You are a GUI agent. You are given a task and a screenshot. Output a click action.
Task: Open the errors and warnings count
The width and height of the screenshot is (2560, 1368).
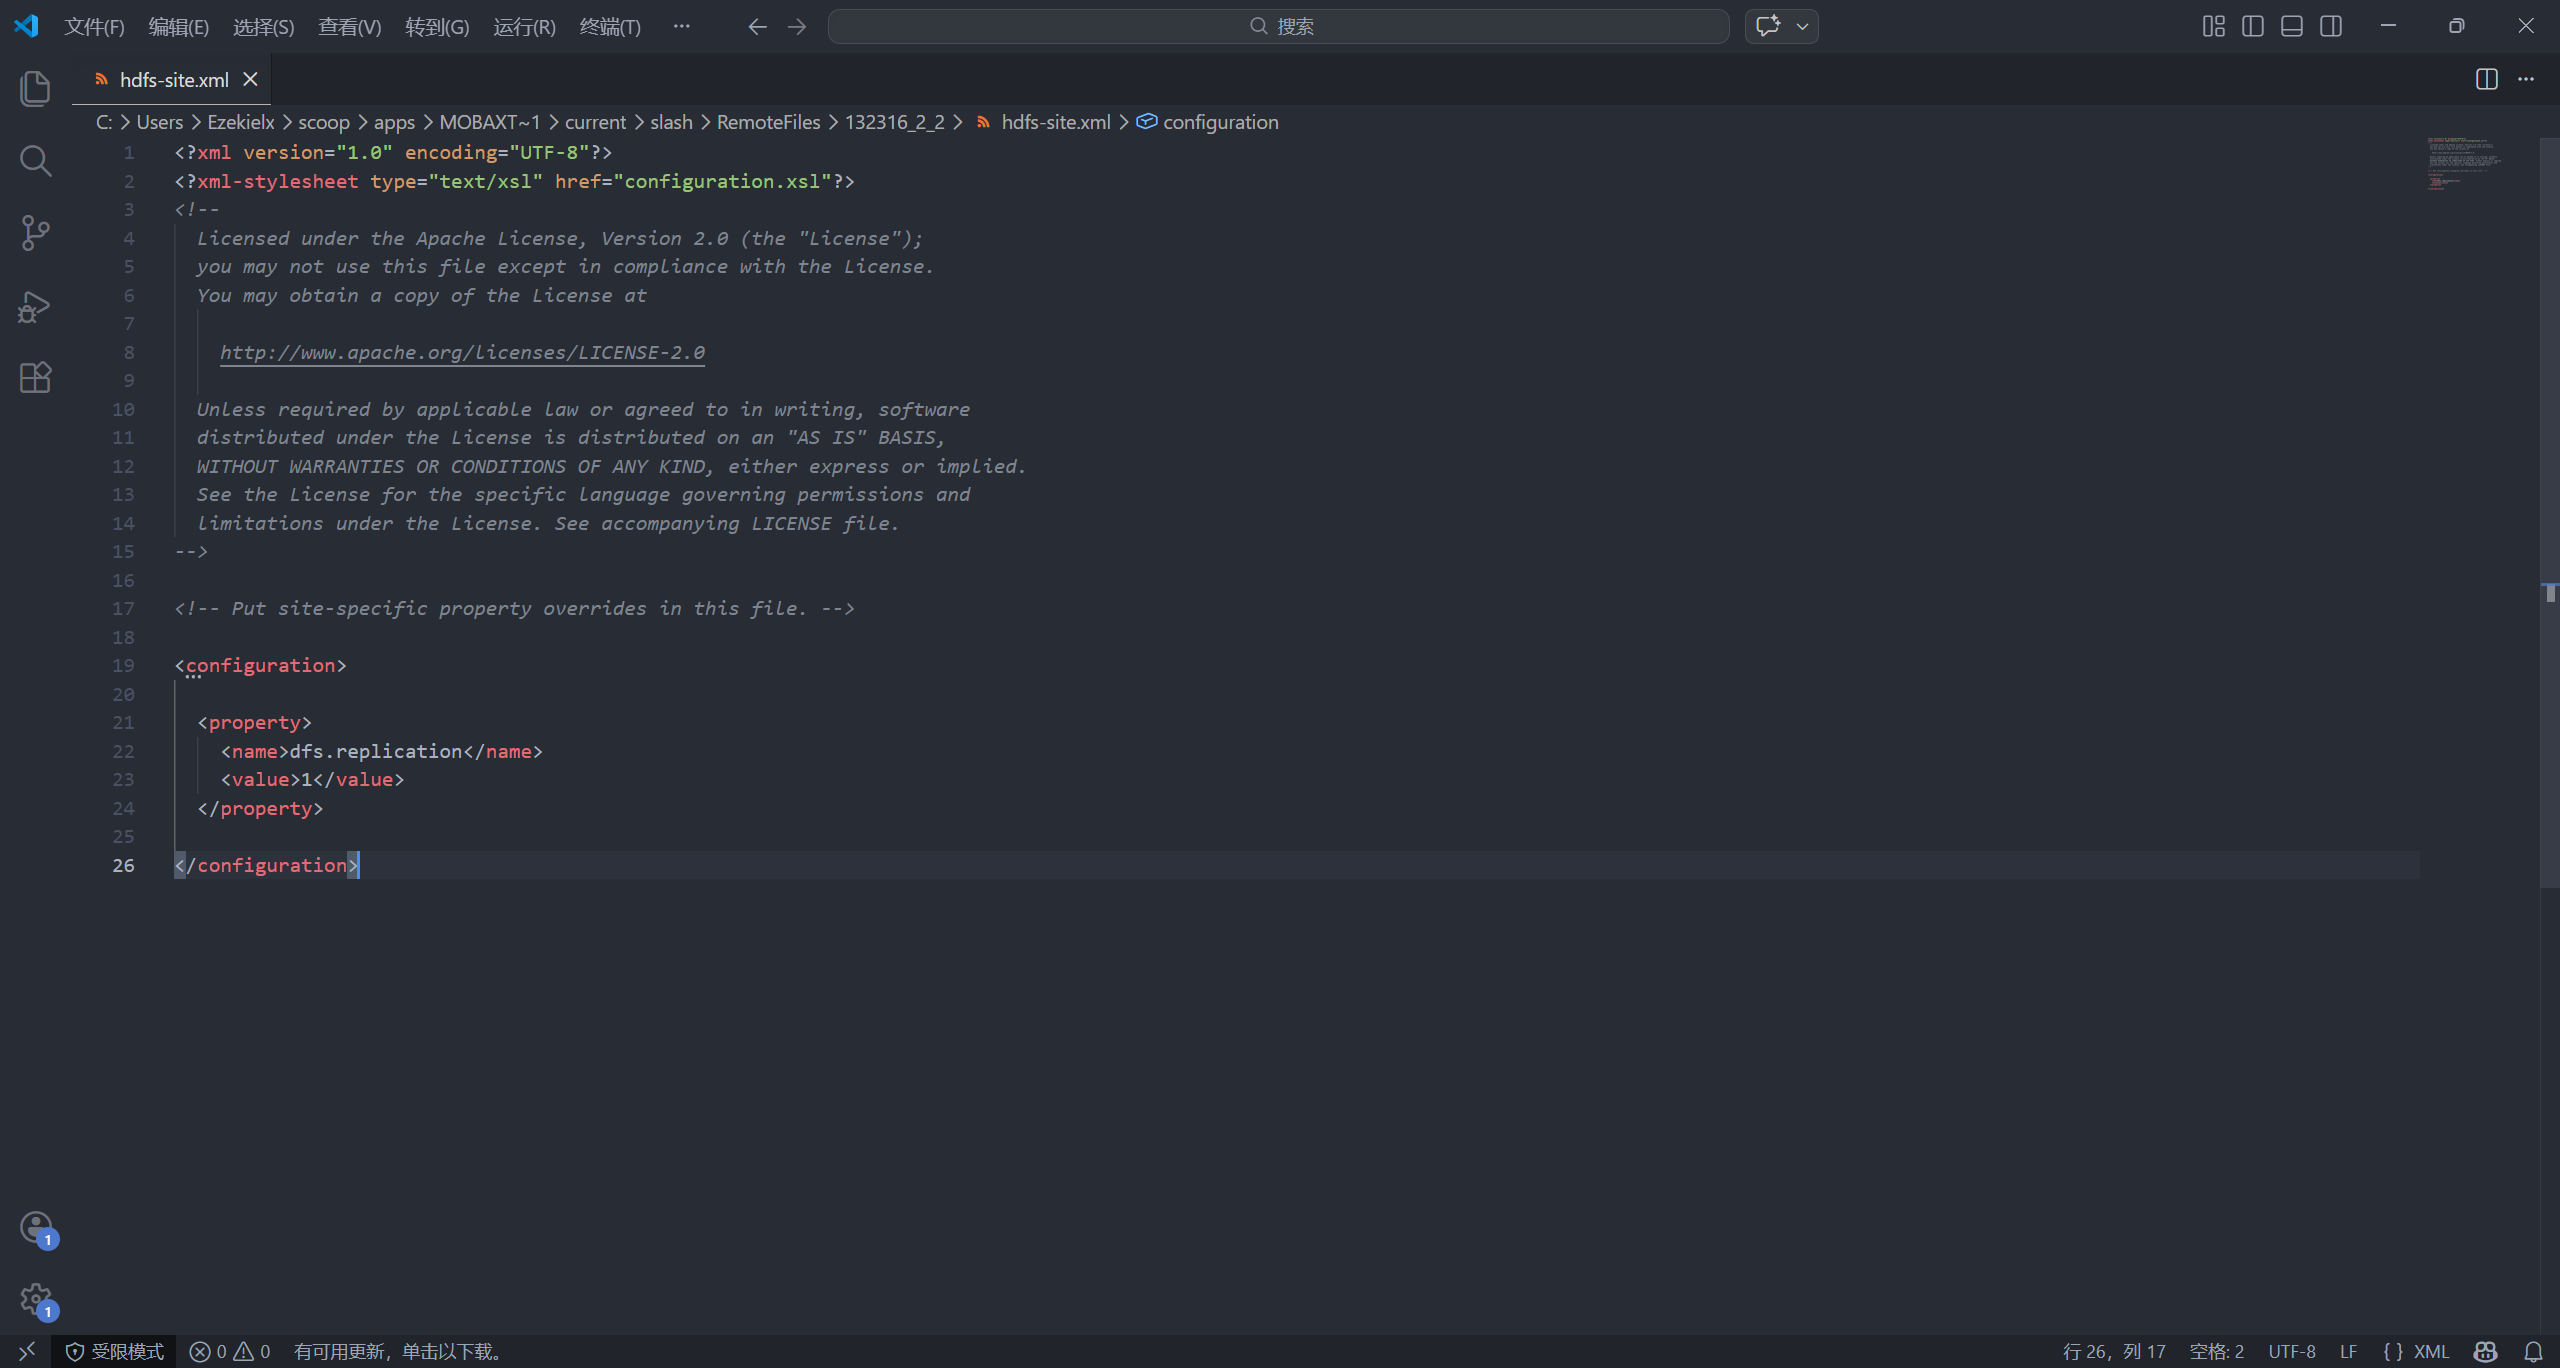(230, 1351)
